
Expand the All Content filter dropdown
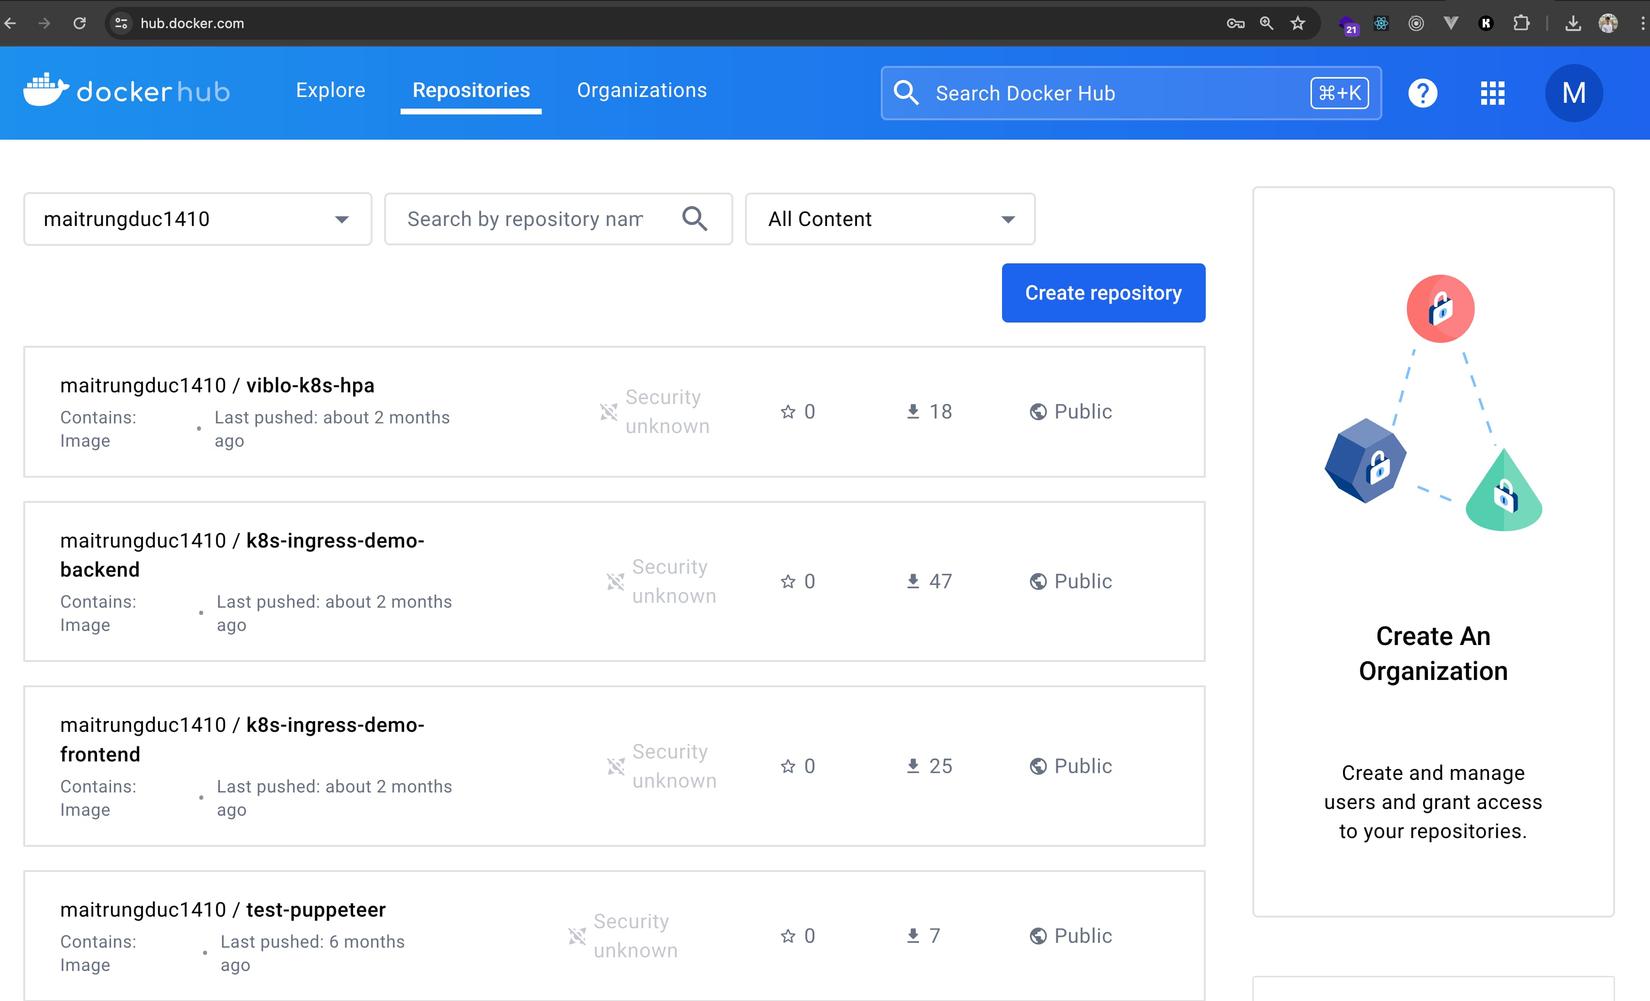(x=890, y=219)
